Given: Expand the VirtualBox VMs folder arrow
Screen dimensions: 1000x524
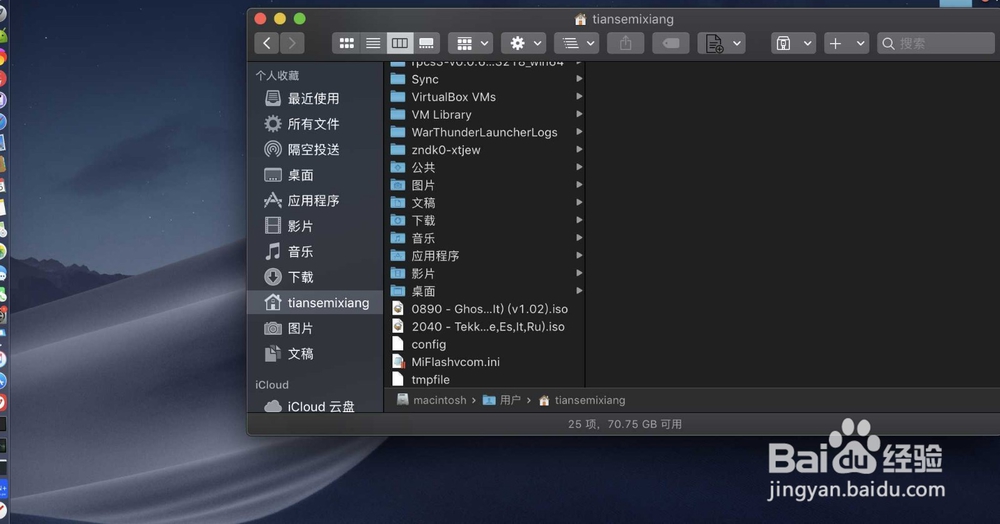Looking at the screenshot, I should coord(579,97).
